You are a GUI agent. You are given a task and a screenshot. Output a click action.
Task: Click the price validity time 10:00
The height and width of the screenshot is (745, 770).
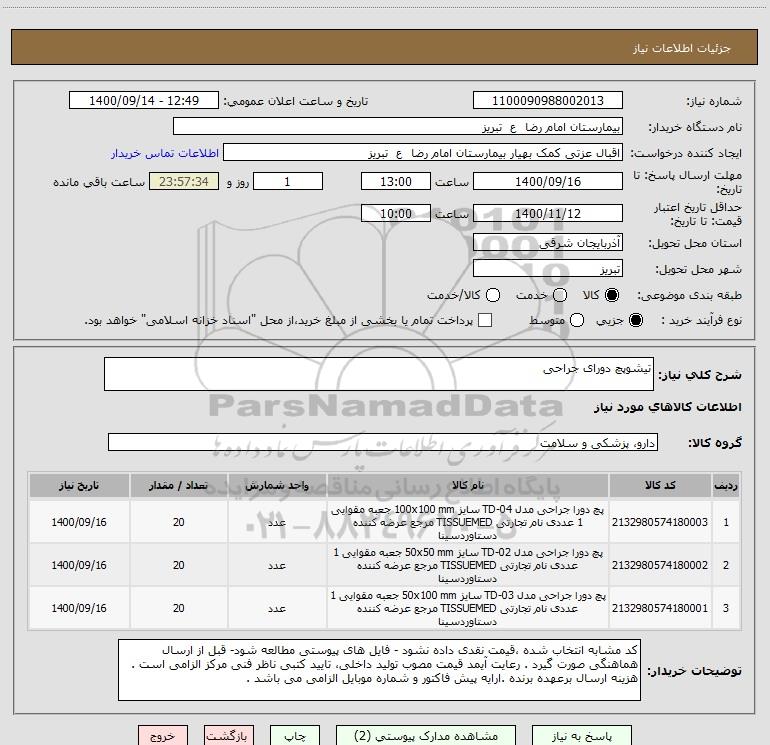(396, 213)
